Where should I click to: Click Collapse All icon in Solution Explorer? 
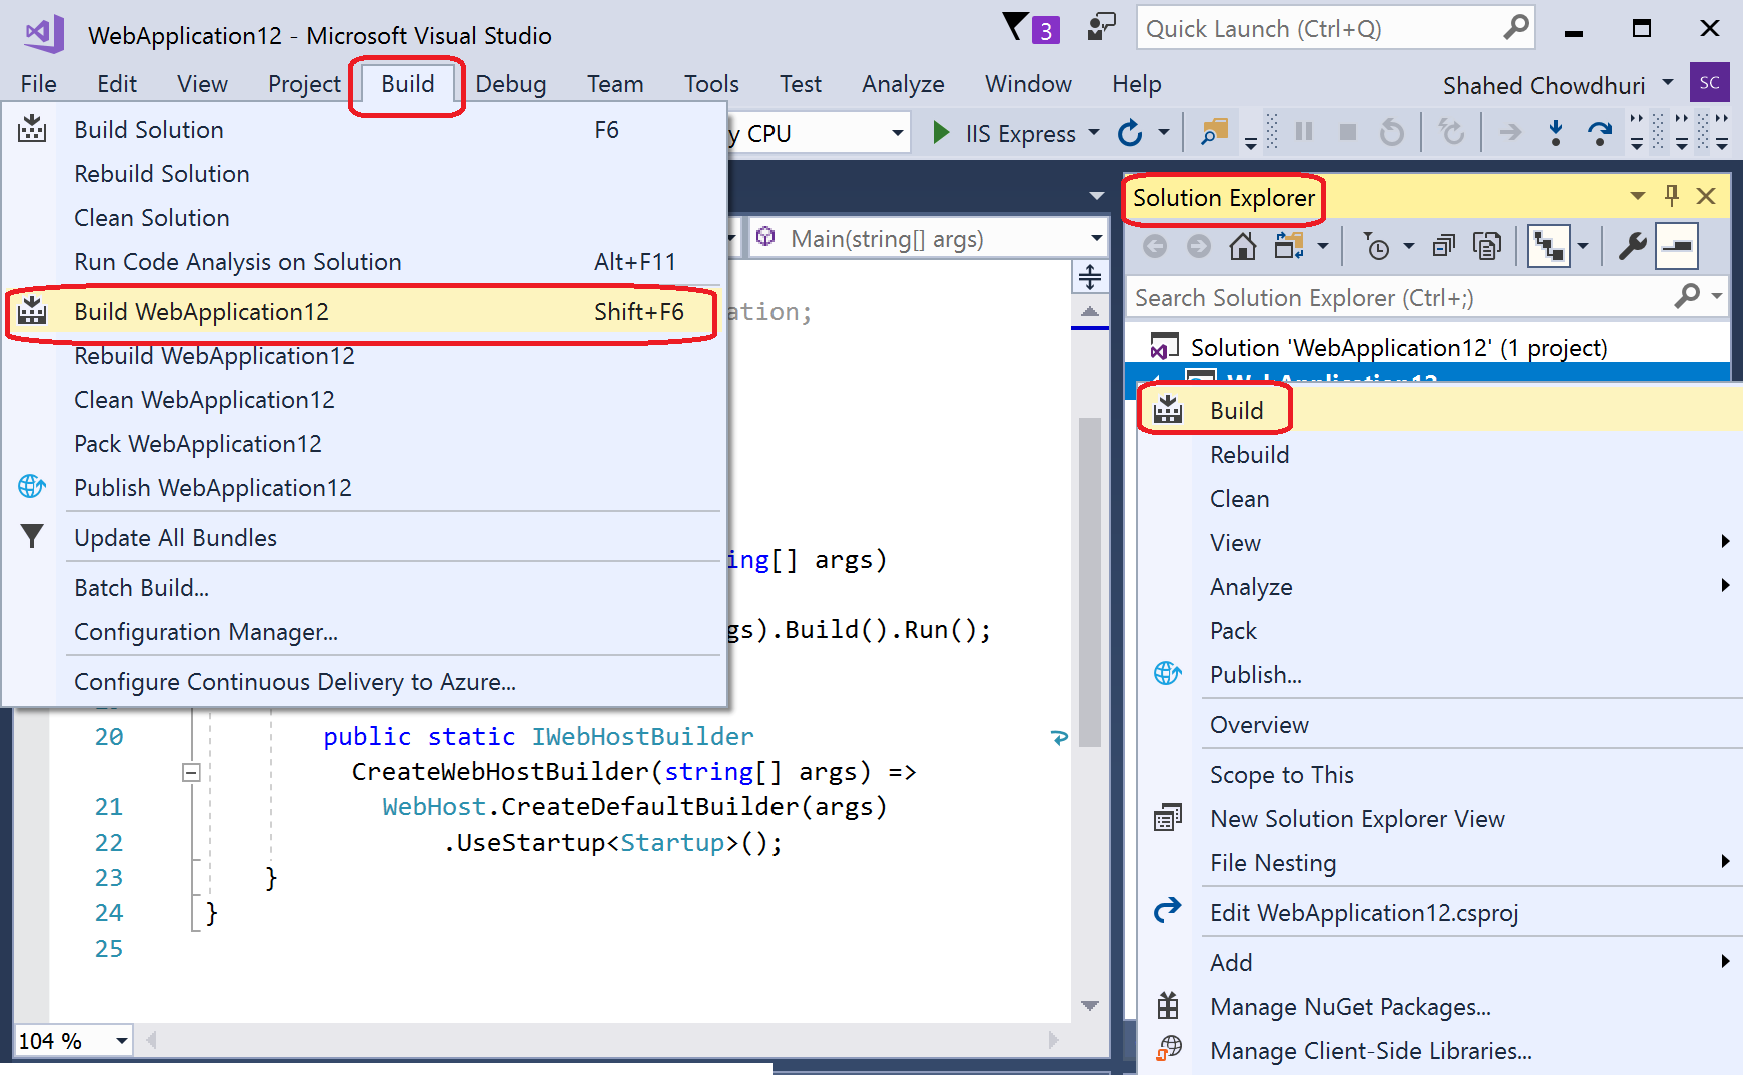pyautogui.click(x=1443, y=246)
